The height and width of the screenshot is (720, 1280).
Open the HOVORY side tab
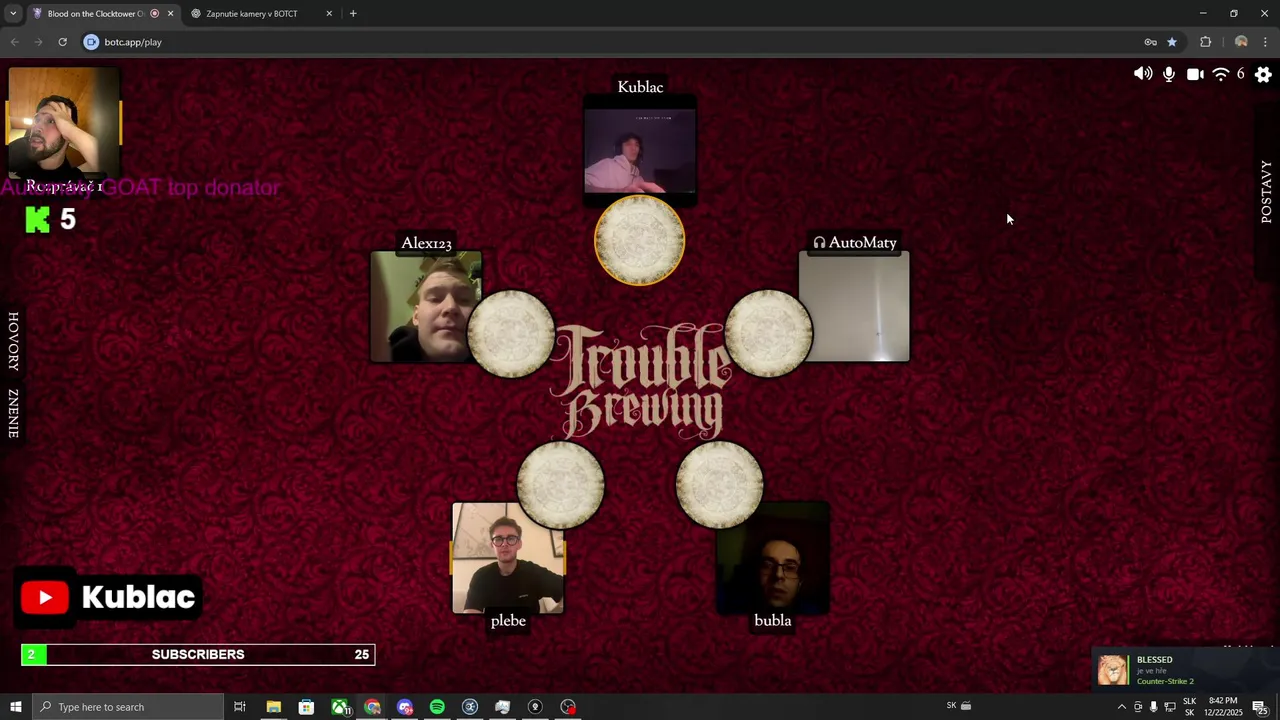pos(13,342)
